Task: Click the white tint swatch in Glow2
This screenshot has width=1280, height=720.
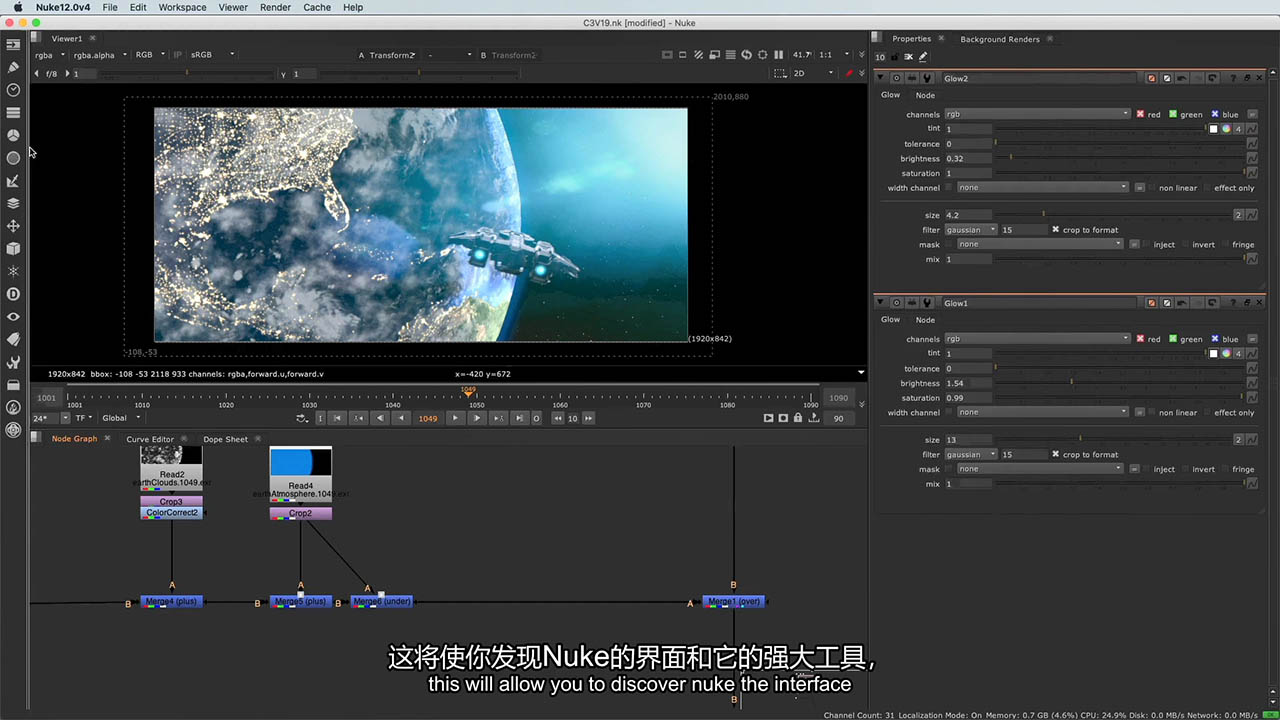Action: 1214,129
